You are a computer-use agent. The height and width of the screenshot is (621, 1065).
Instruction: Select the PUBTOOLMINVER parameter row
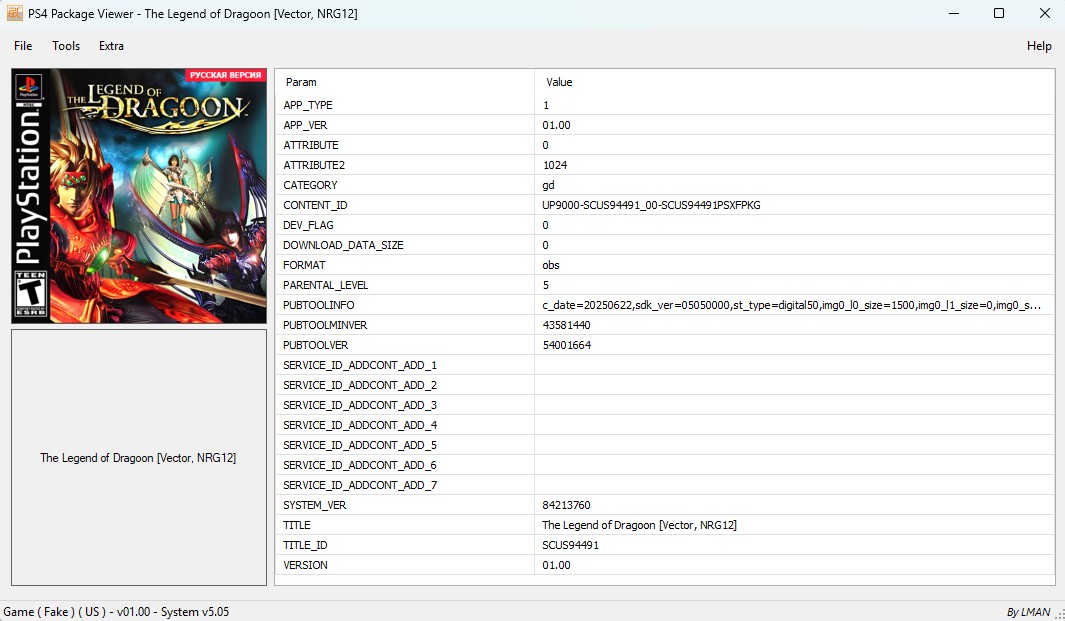664,325
